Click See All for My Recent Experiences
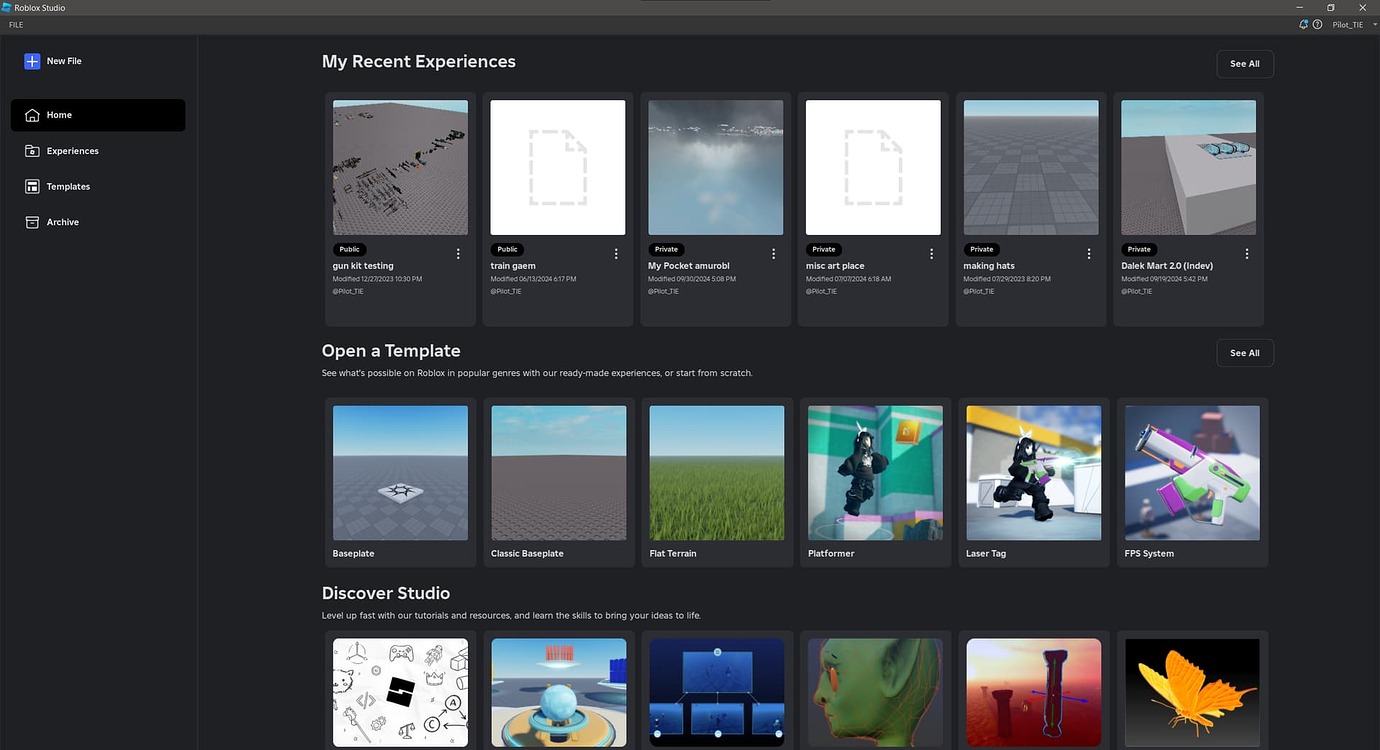The width and height of the screenshot is (1380, 750). pyautogui.click(x=1244, y=63)
